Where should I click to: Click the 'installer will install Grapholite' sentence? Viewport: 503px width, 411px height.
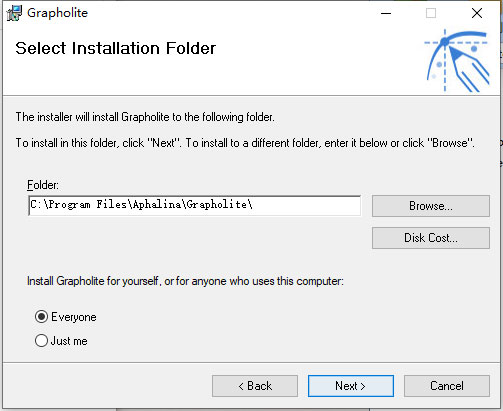tap(145, 117)
